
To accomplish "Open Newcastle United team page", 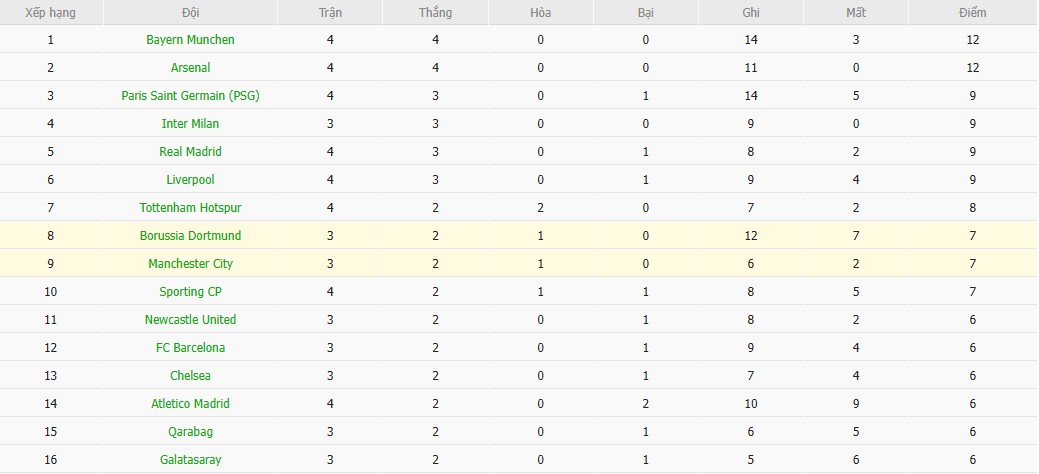I will click(190, 320).
